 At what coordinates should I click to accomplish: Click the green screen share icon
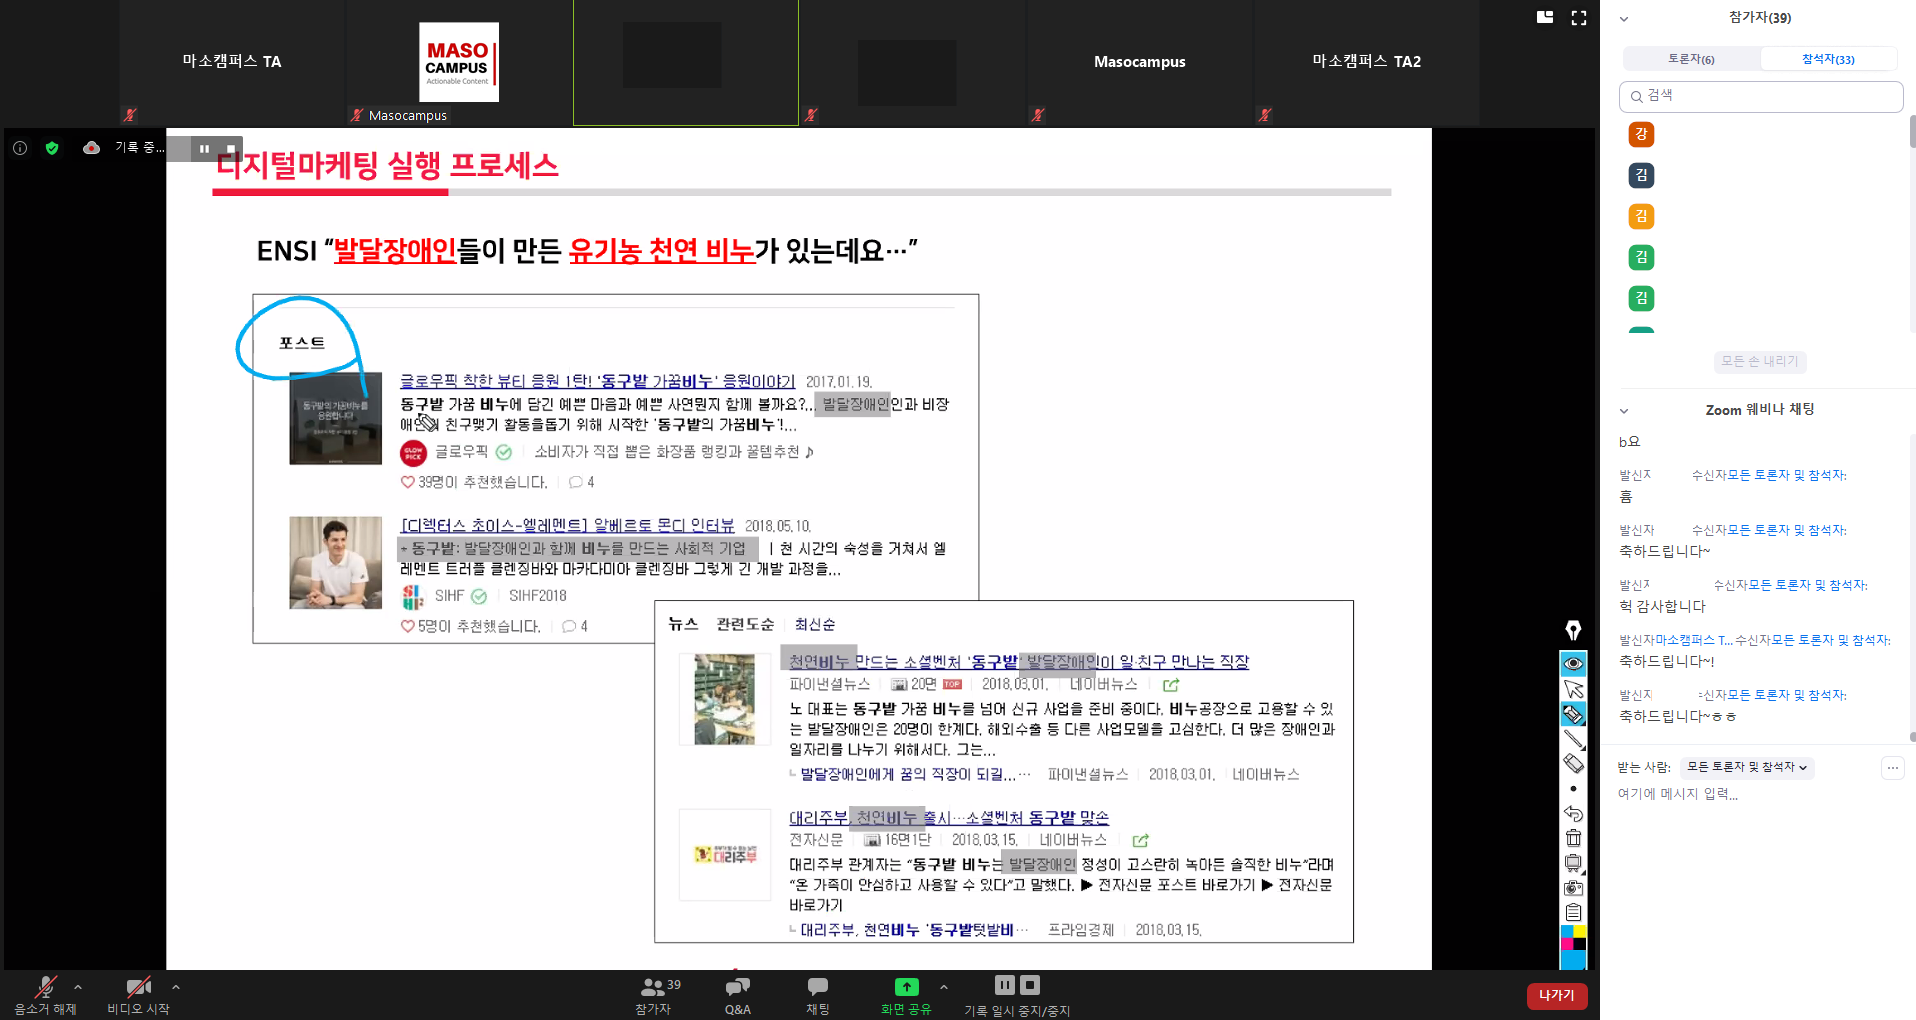click(x=906, y=987)
